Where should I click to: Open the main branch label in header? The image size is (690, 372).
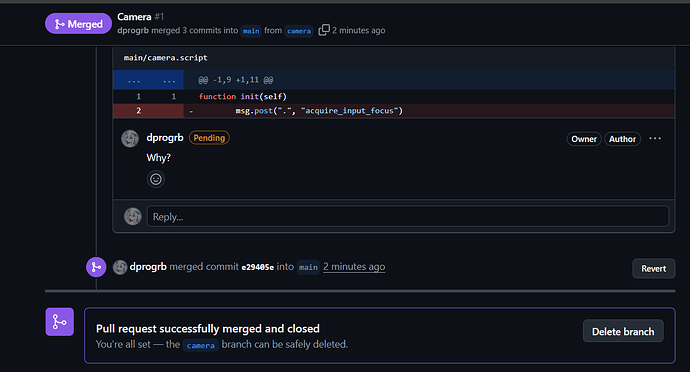pos(251,31)
